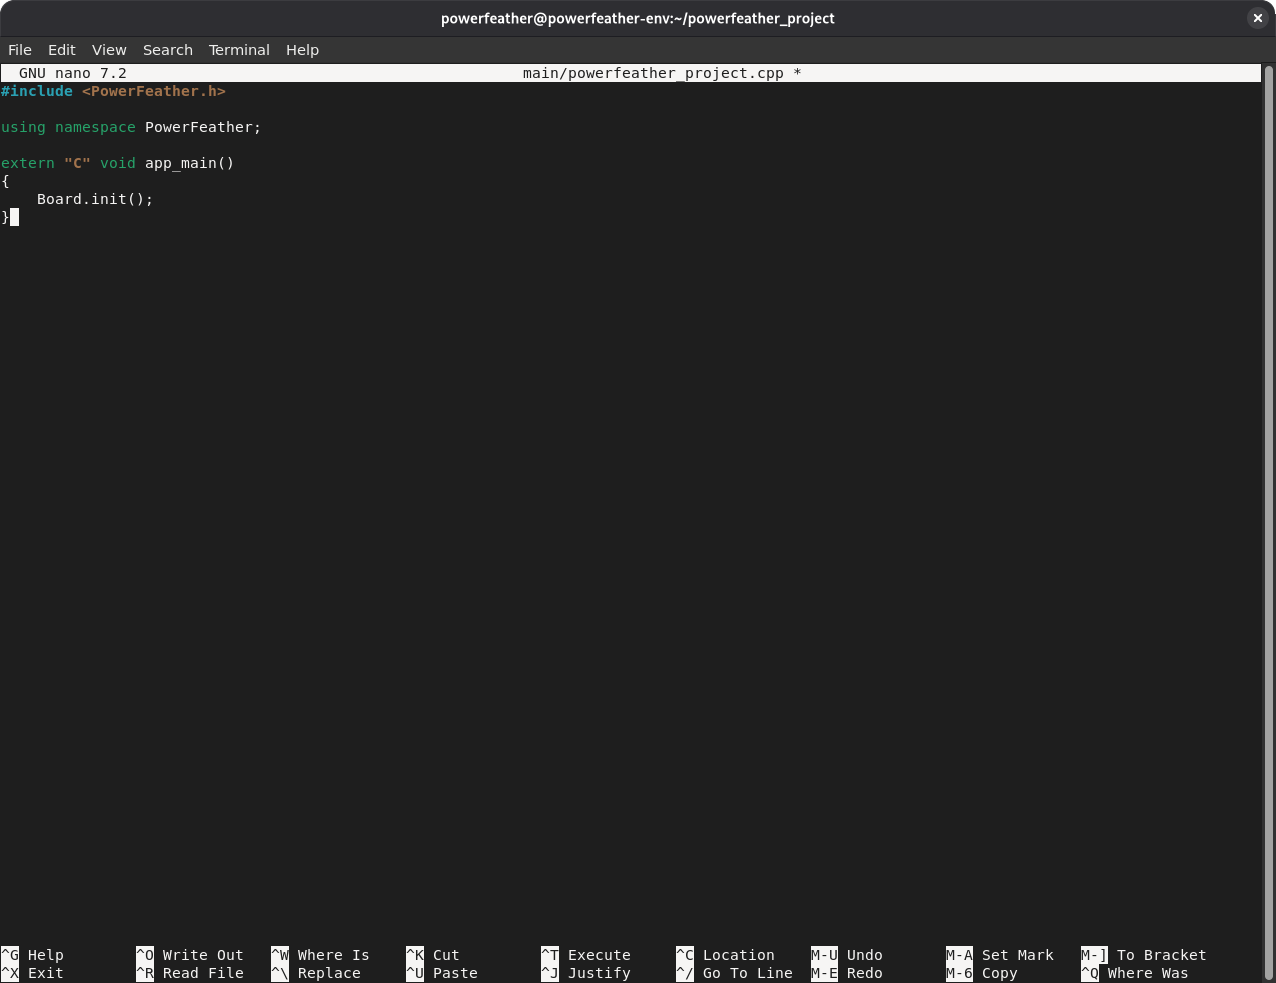Click the M-U Undo shortcut
Screen dimensions: 1276x983
pyautogui.click(x=847, y=955)
